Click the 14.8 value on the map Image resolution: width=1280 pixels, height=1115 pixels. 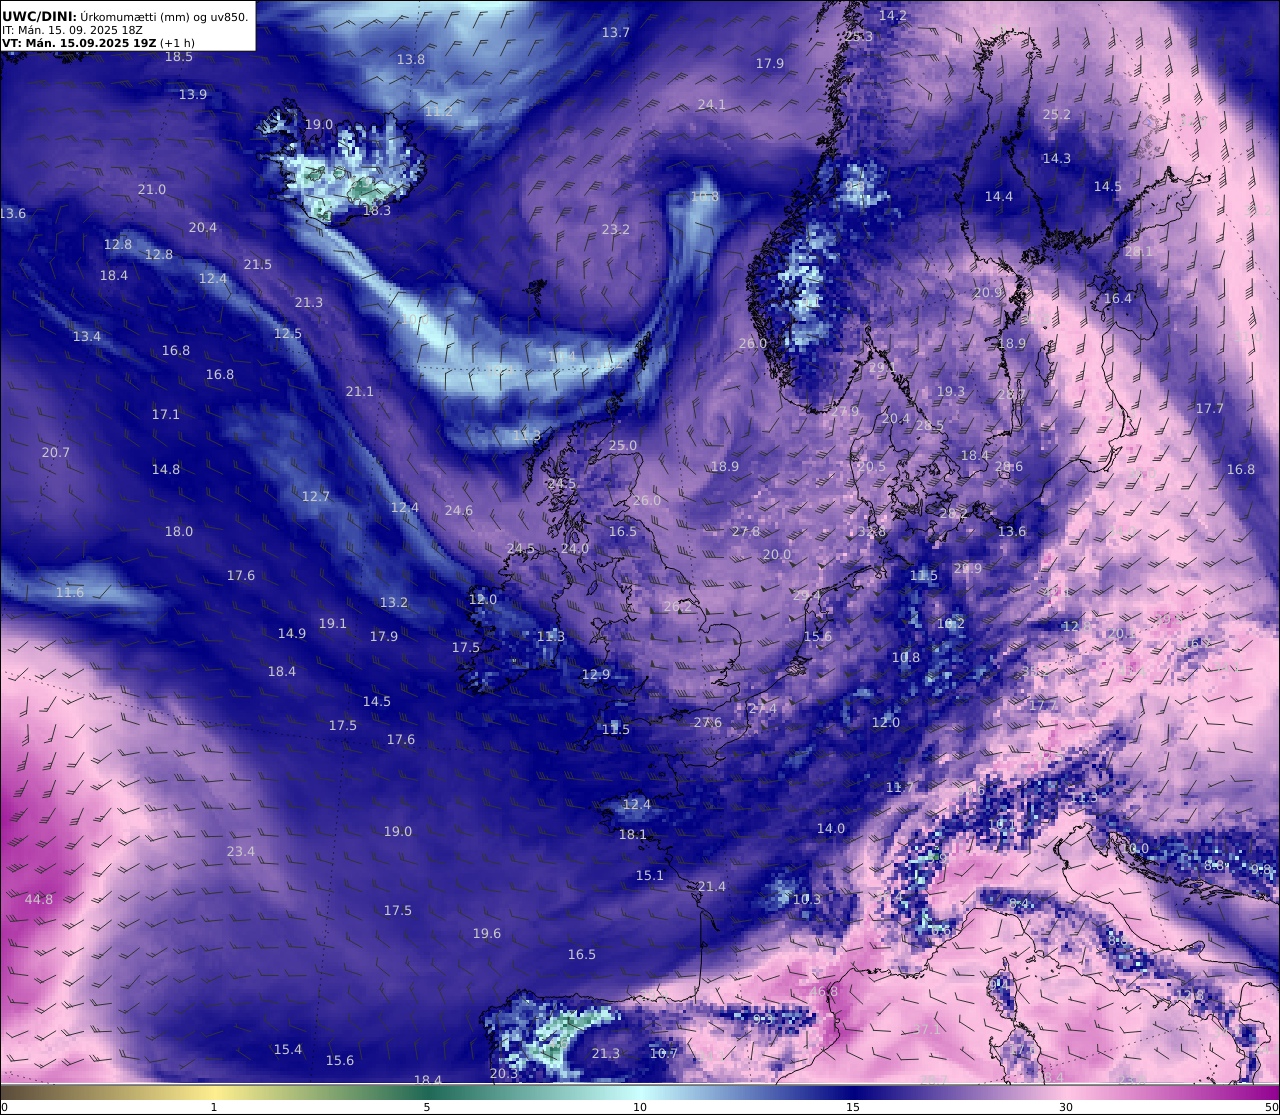coord(165,469)
